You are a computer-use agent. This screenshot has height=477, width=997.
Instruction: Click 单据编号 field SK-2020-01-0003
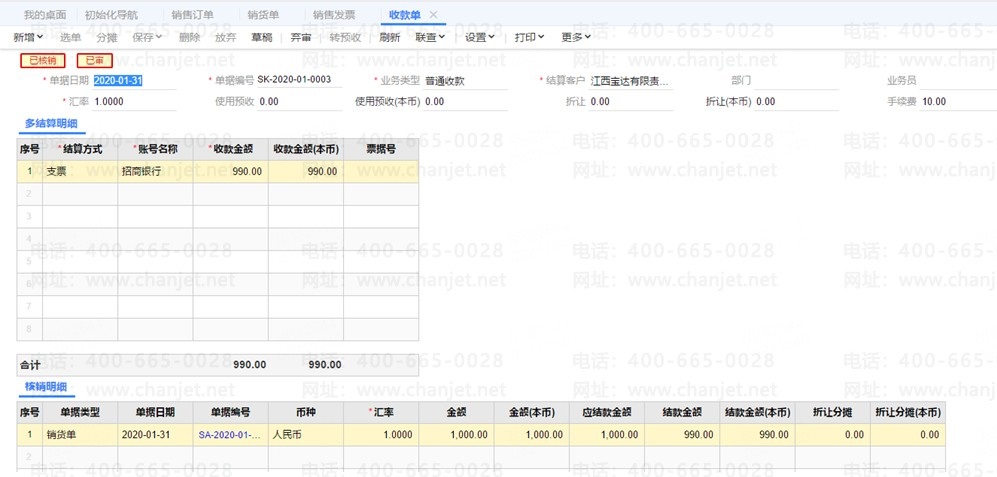coord(299,81)
